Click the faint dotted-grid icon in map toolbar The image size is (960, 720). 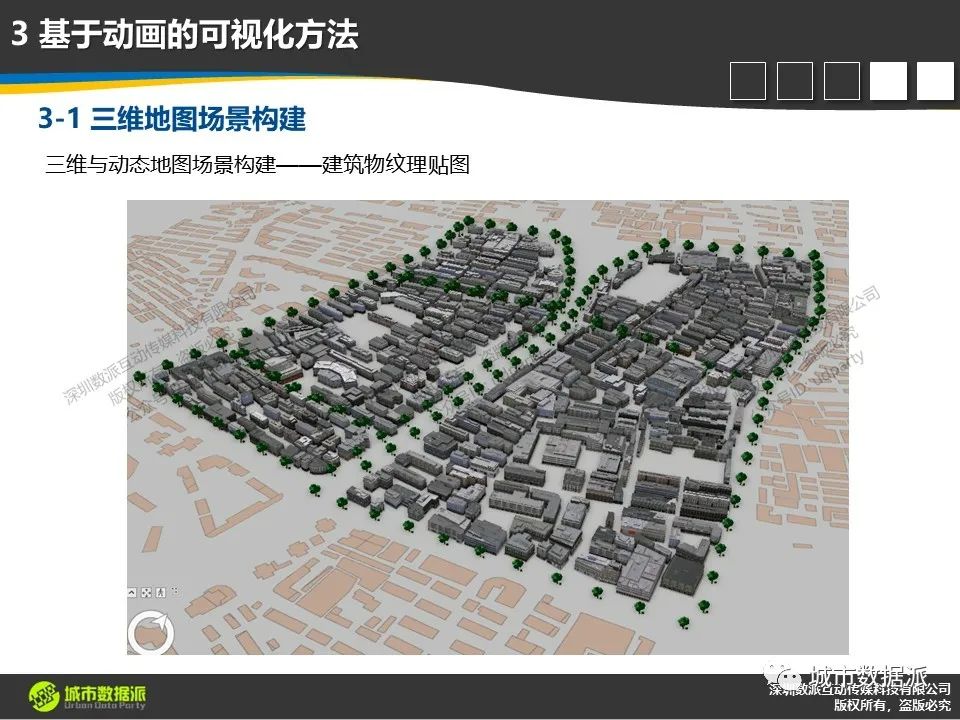tap(176, 591)
